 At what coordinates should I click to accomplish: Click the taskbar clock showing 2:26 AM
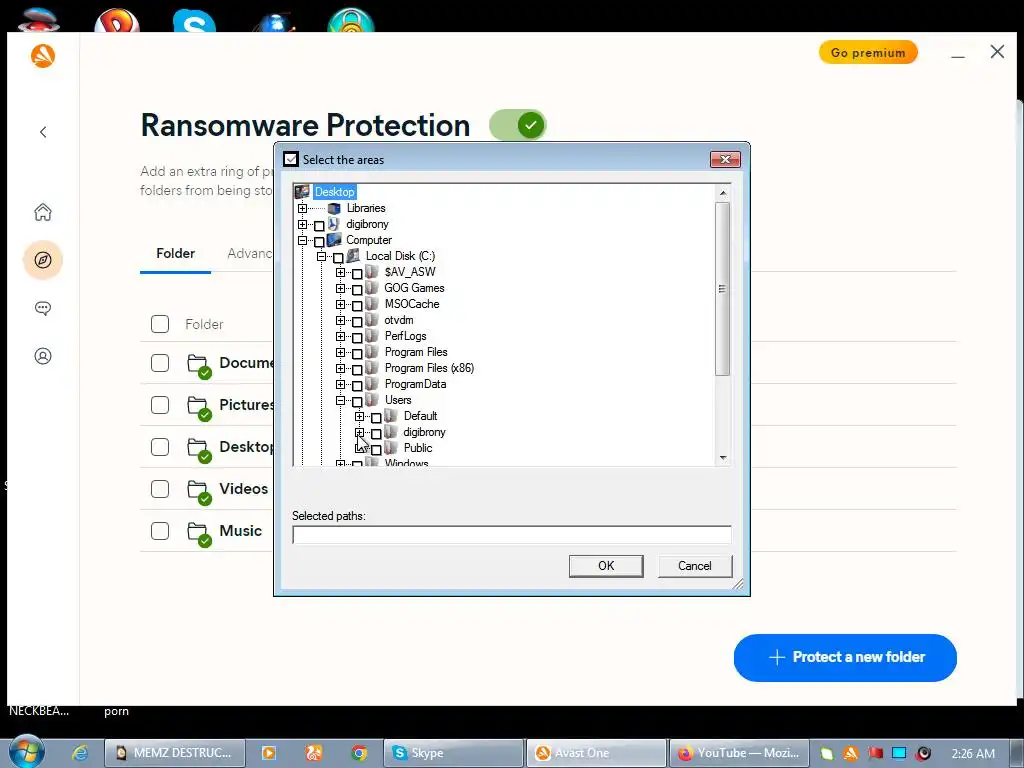coord(973,754)
